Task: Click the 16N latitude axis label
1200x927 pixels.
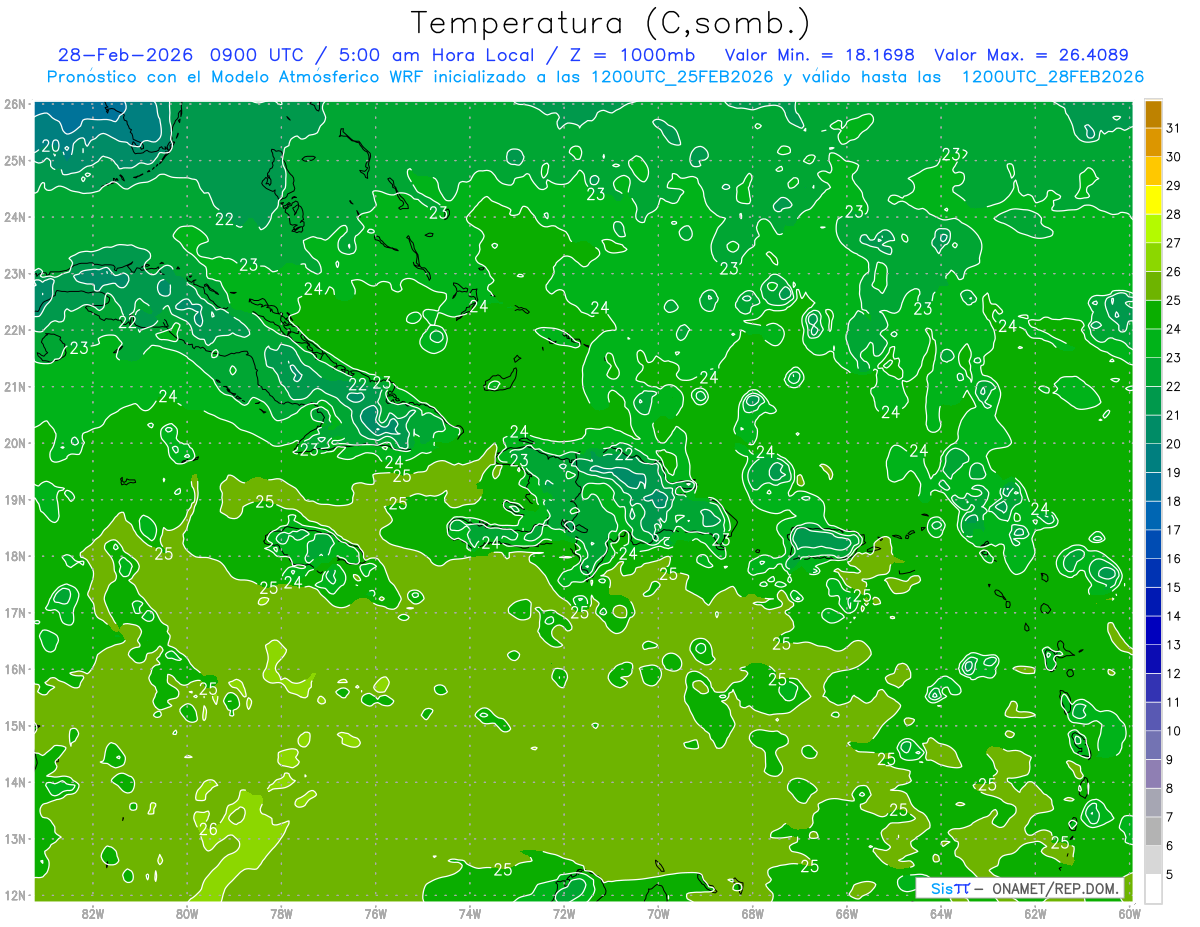Action: click(14, 669)
